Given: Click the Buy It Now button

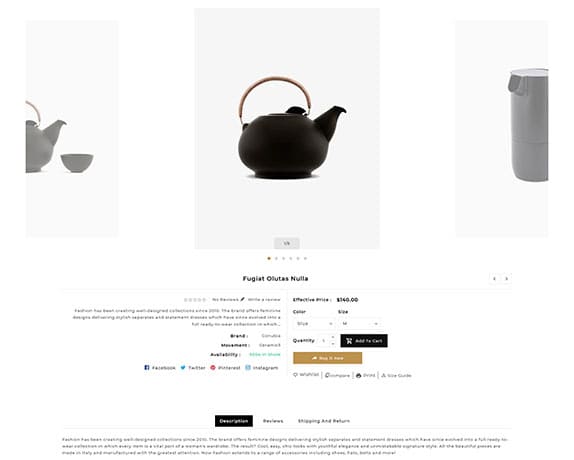Looking at the screenshot, I should coord(328,358).
